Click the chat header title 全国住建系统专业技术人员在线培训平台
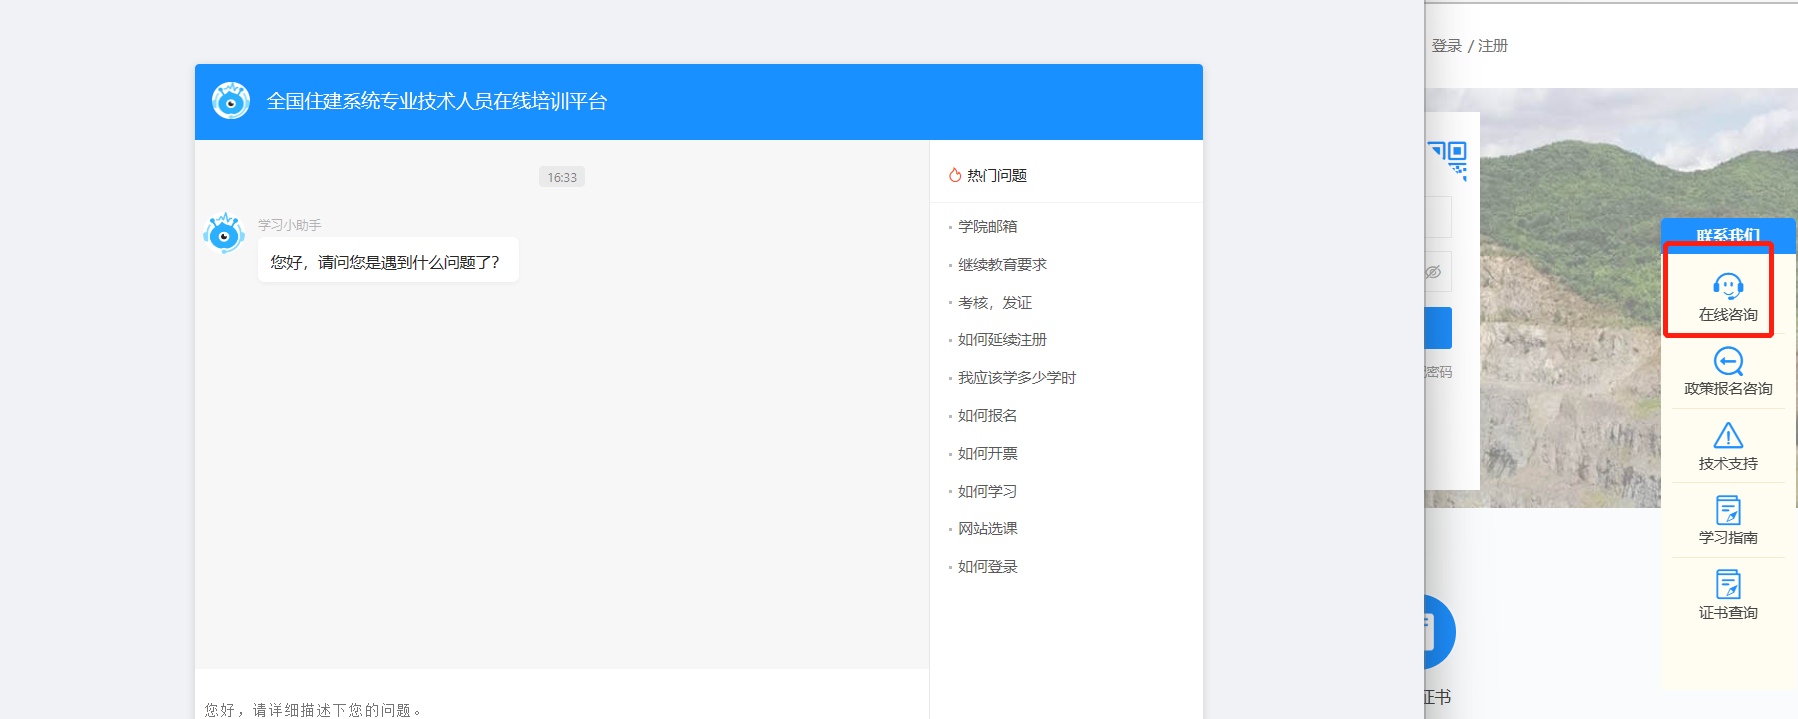 pyautogui.click(x=437, y=101)
